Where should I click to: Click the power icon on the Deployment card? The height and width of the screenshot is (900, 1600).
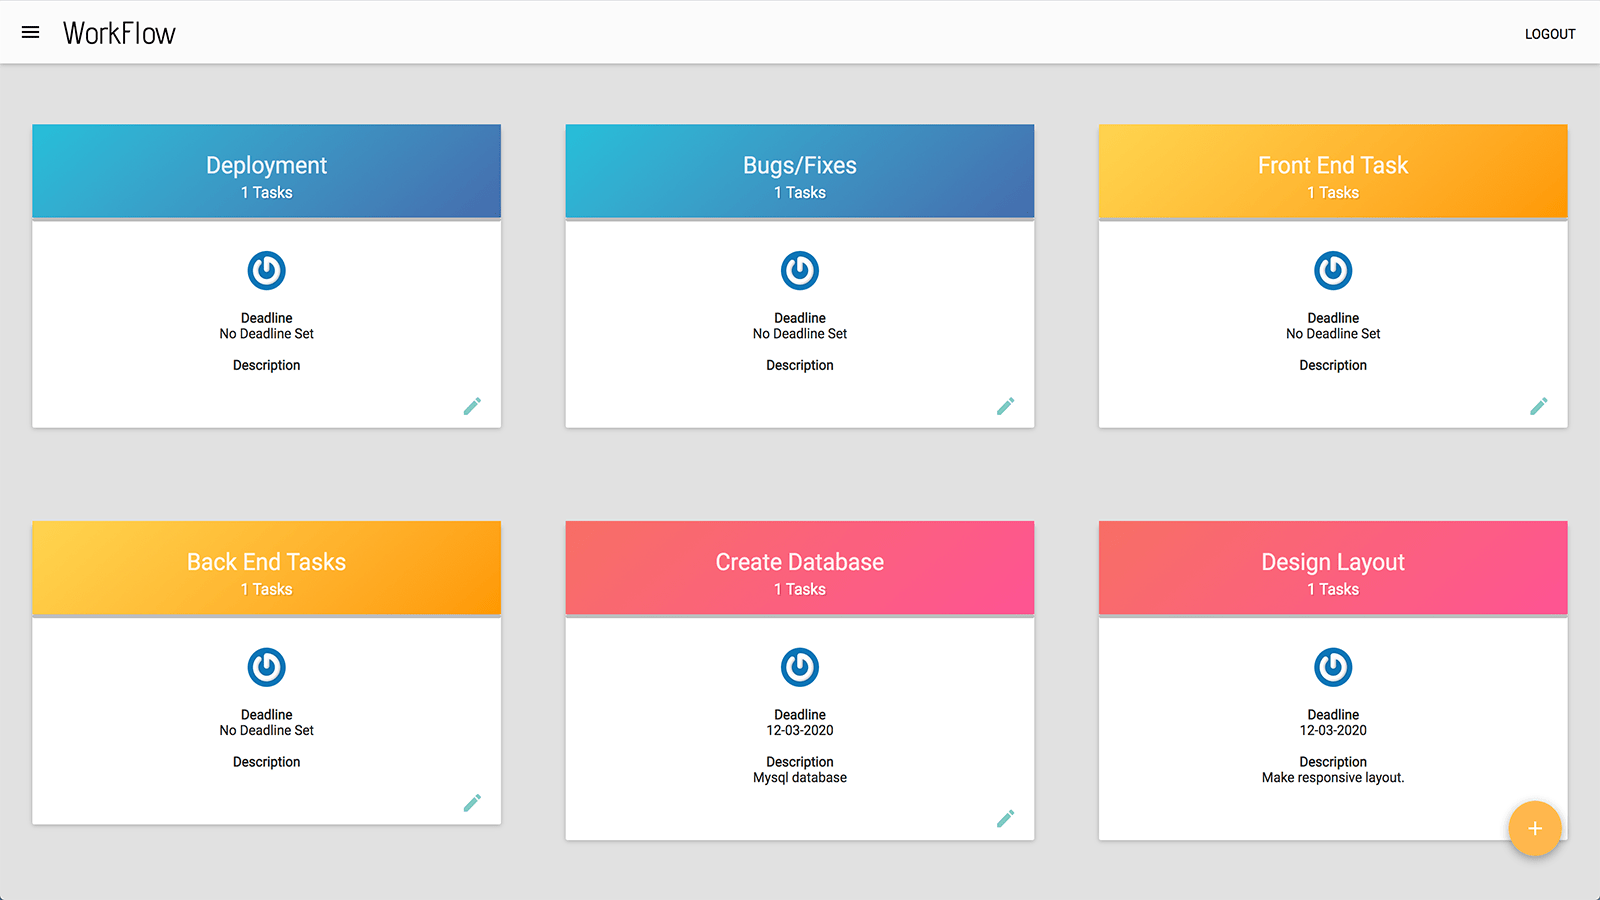(x=266, y=270)
